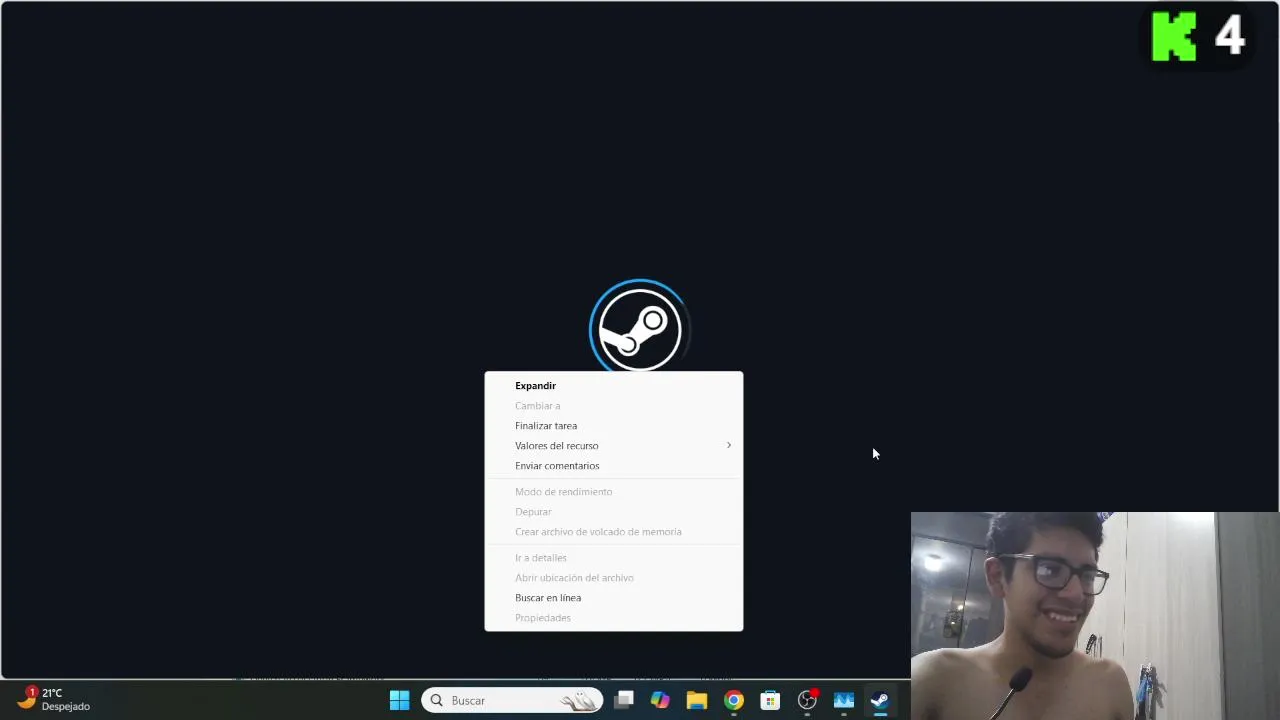Select Buscar en línea option
The height and width of the screenshot is (720, 1280).
613,598
